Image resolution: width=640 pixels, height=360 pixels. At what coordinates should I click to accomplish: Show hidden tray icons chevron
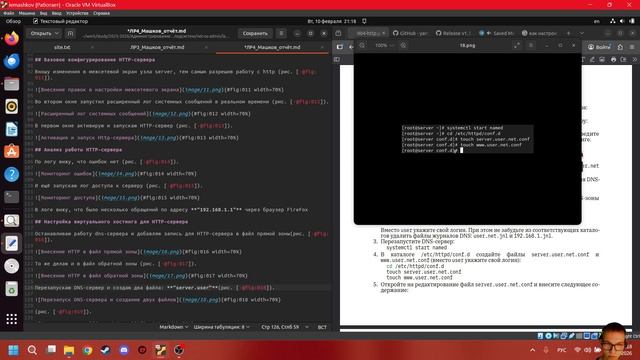click(x=533, y=350)
